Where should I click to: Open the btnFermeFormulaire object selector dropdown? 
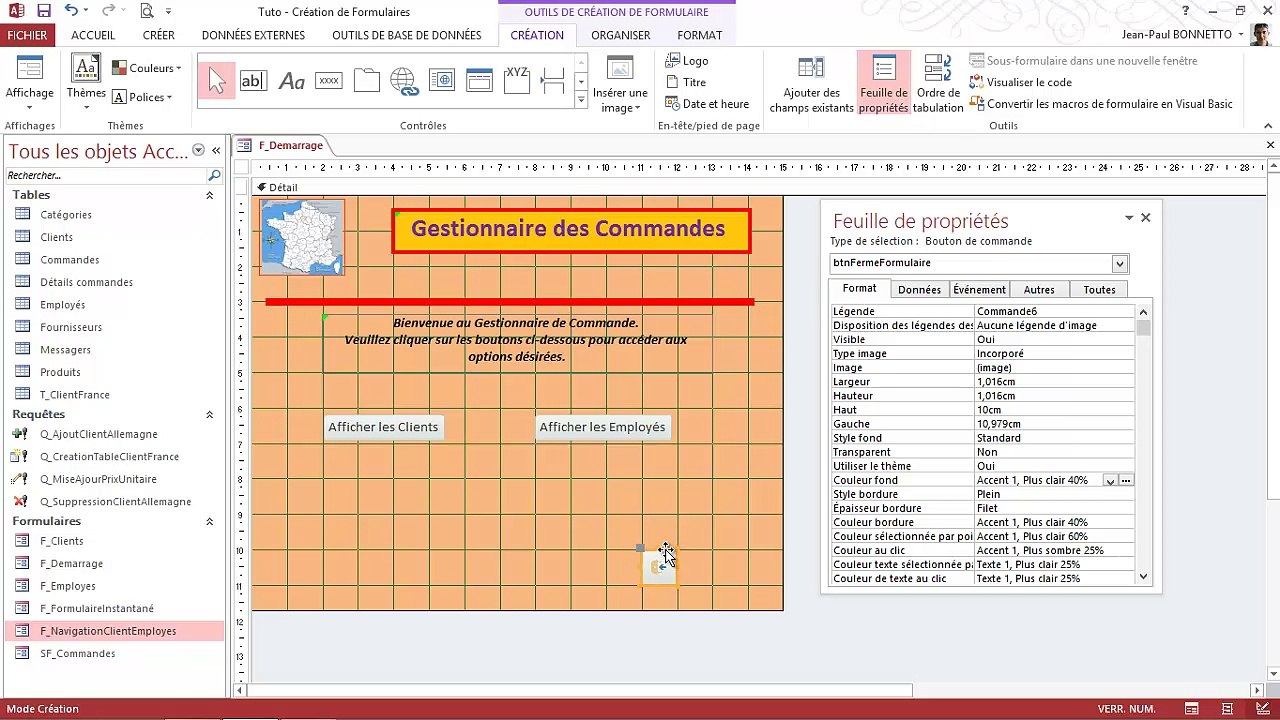(1120, 263)
